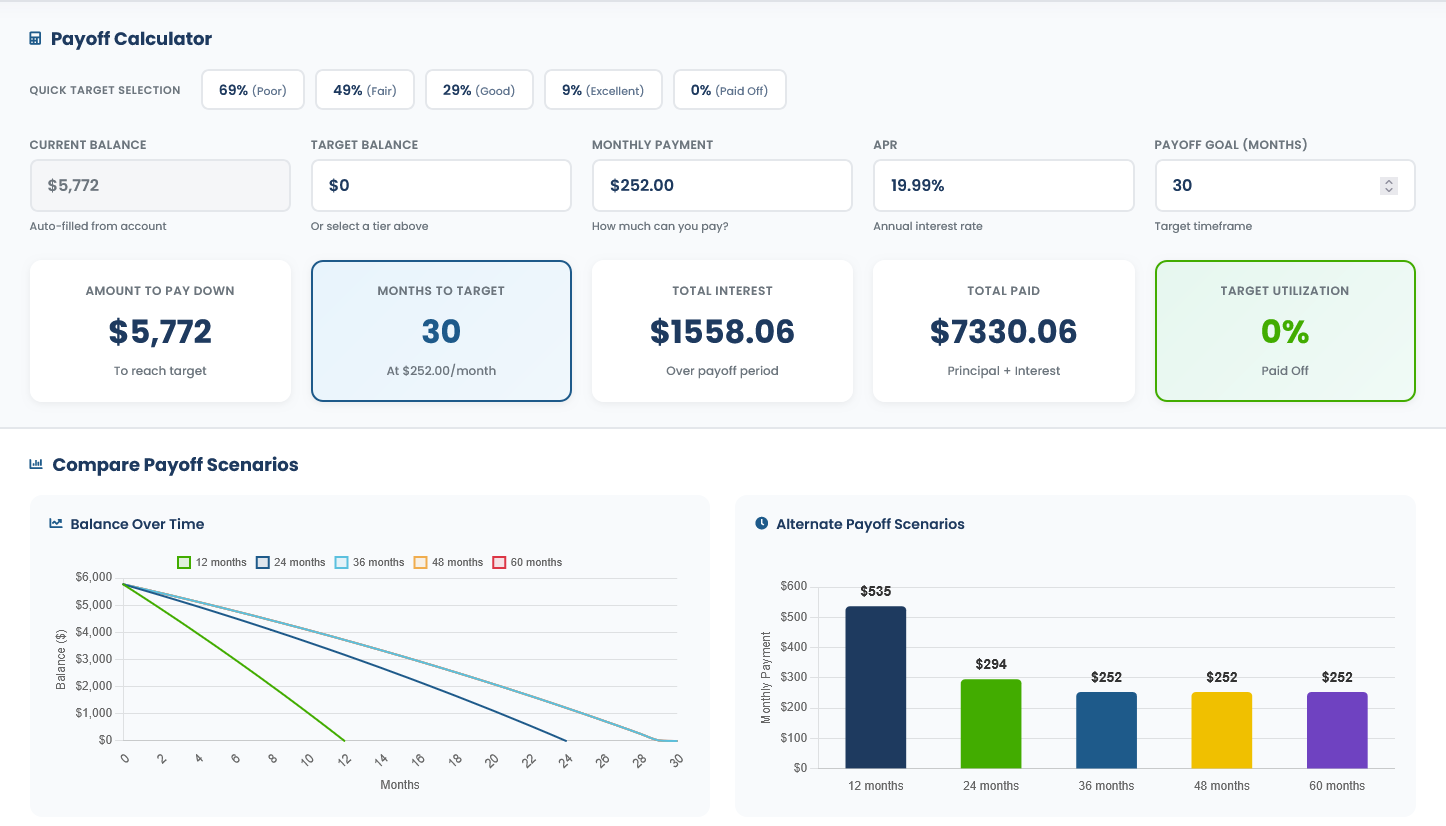Click the Target Utilization summary card
Screen dimensions: 1446x826
[1284, 330]
